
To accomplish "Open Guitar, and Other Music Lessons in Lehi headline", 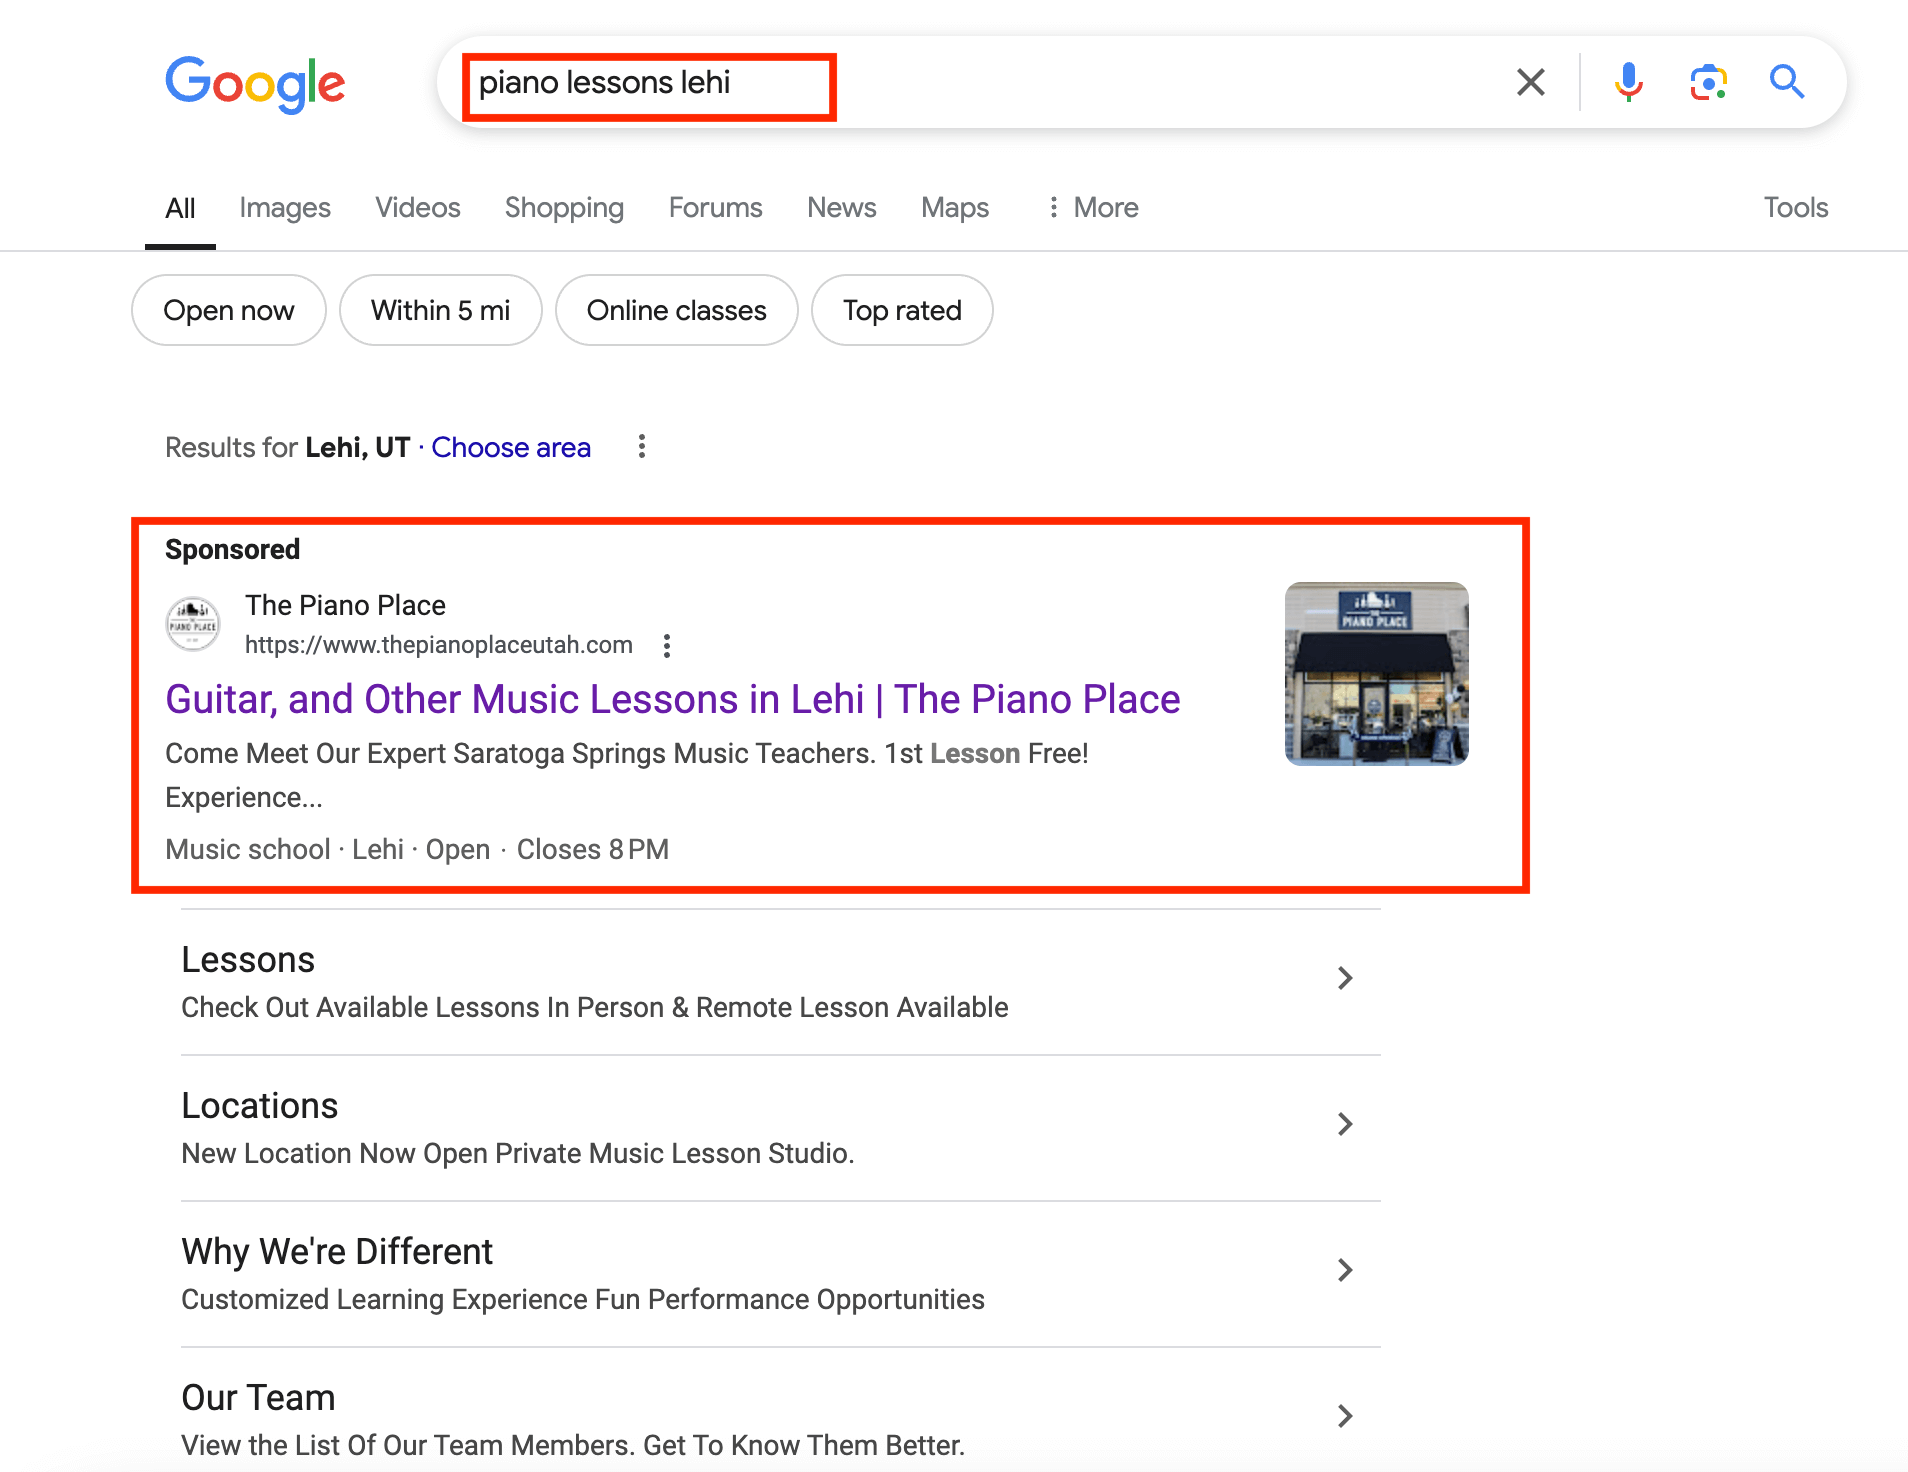I will [673, 700].
